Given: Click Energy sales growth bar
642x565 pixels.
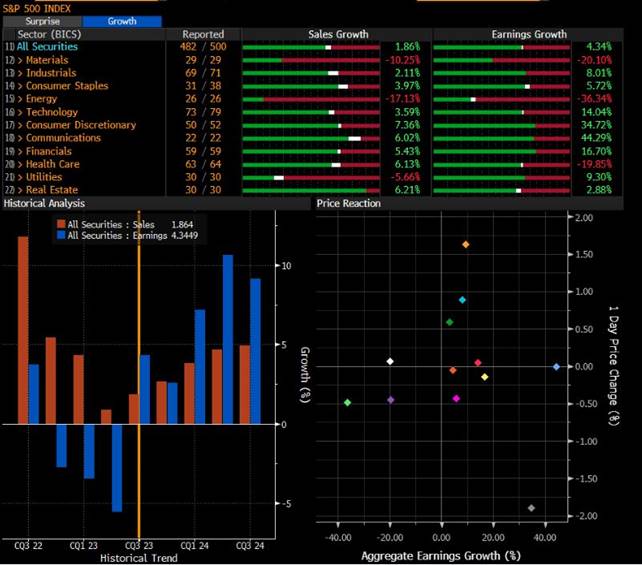Looking at the screenshot, I should 311,99.
